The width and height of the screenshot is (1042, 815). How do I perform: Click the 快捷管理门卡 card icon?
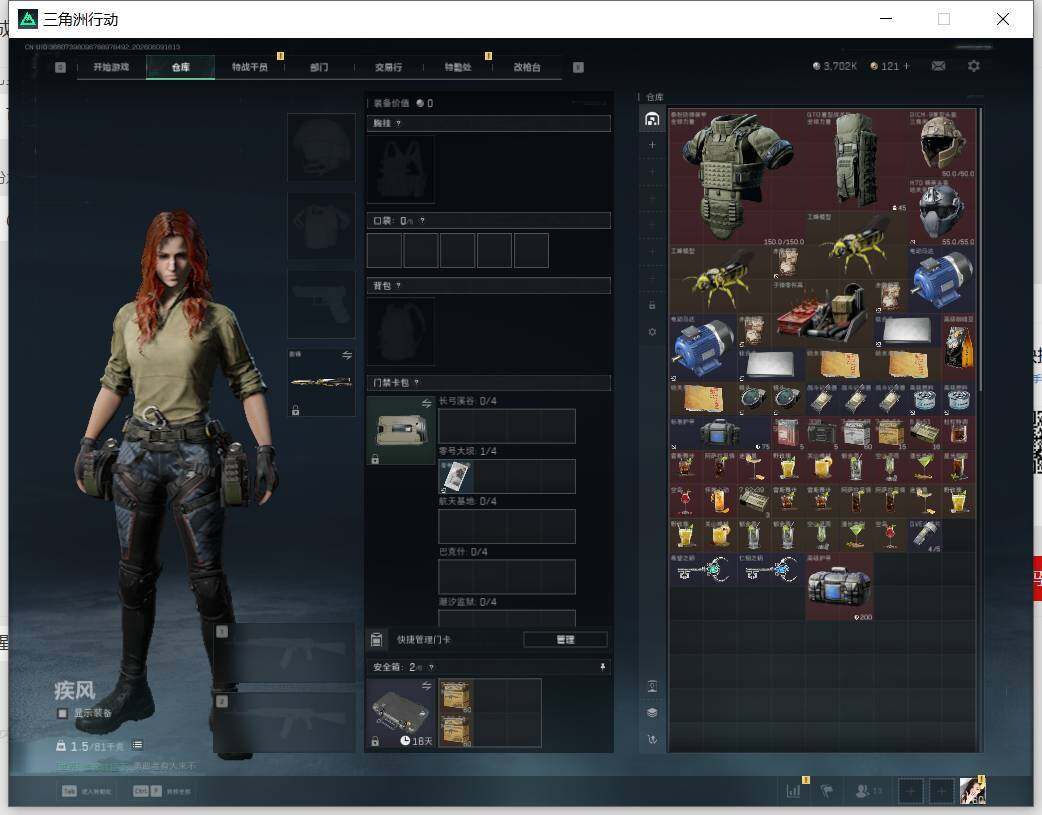pyautogui.click(x=376, y=640)
